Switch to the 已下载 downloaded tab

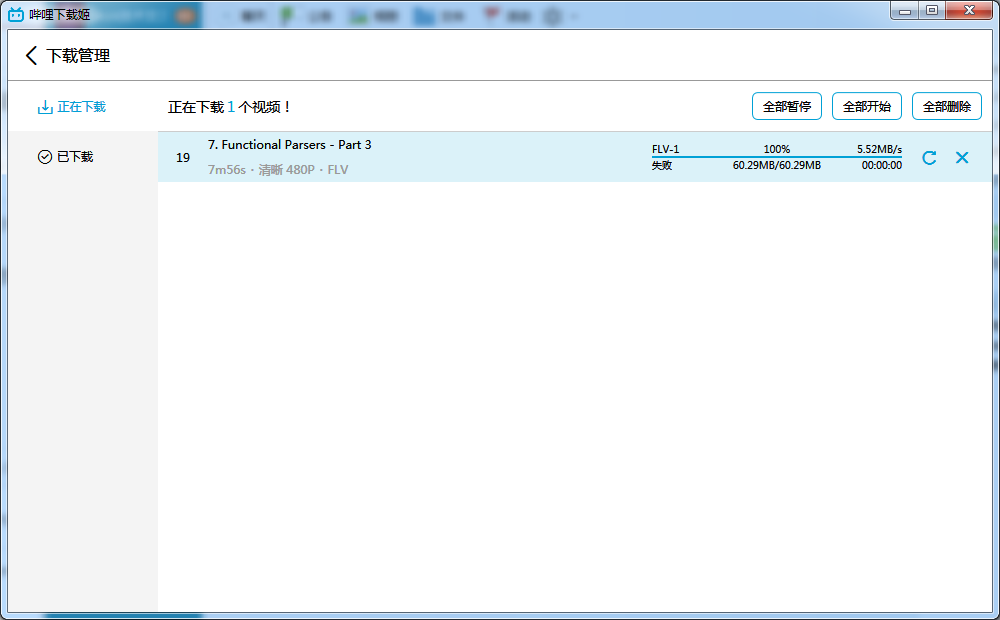click(x=66, y=157)
